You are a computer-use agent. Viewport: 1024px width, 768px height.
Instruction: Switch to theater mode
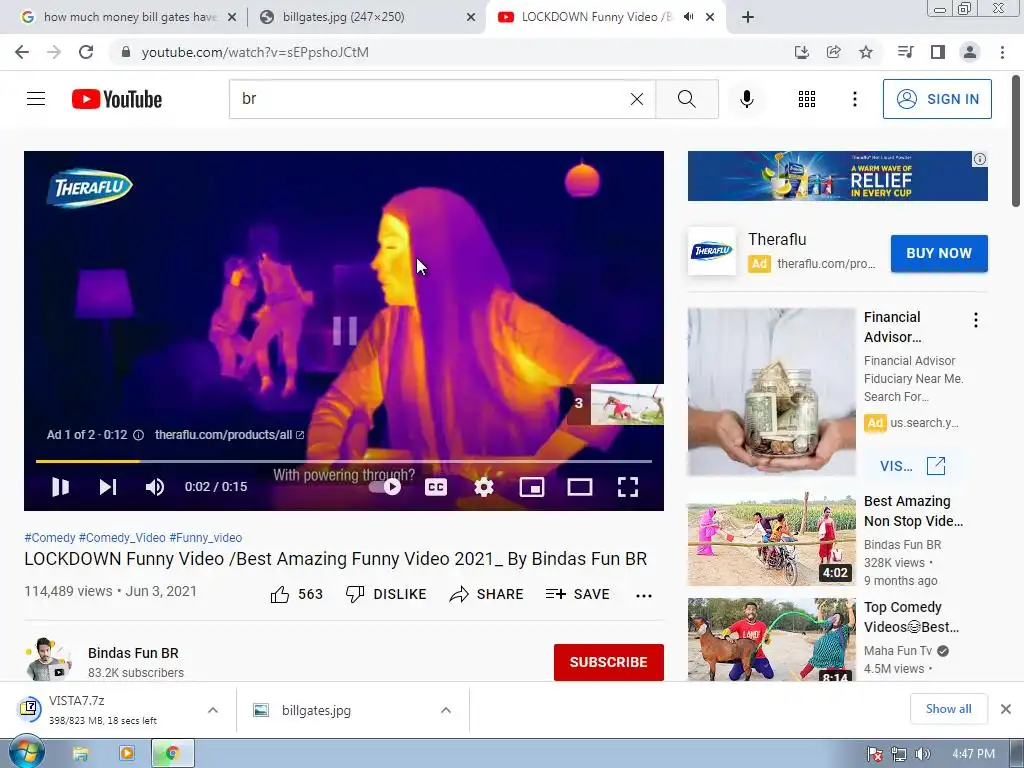(x=579, y=487)
